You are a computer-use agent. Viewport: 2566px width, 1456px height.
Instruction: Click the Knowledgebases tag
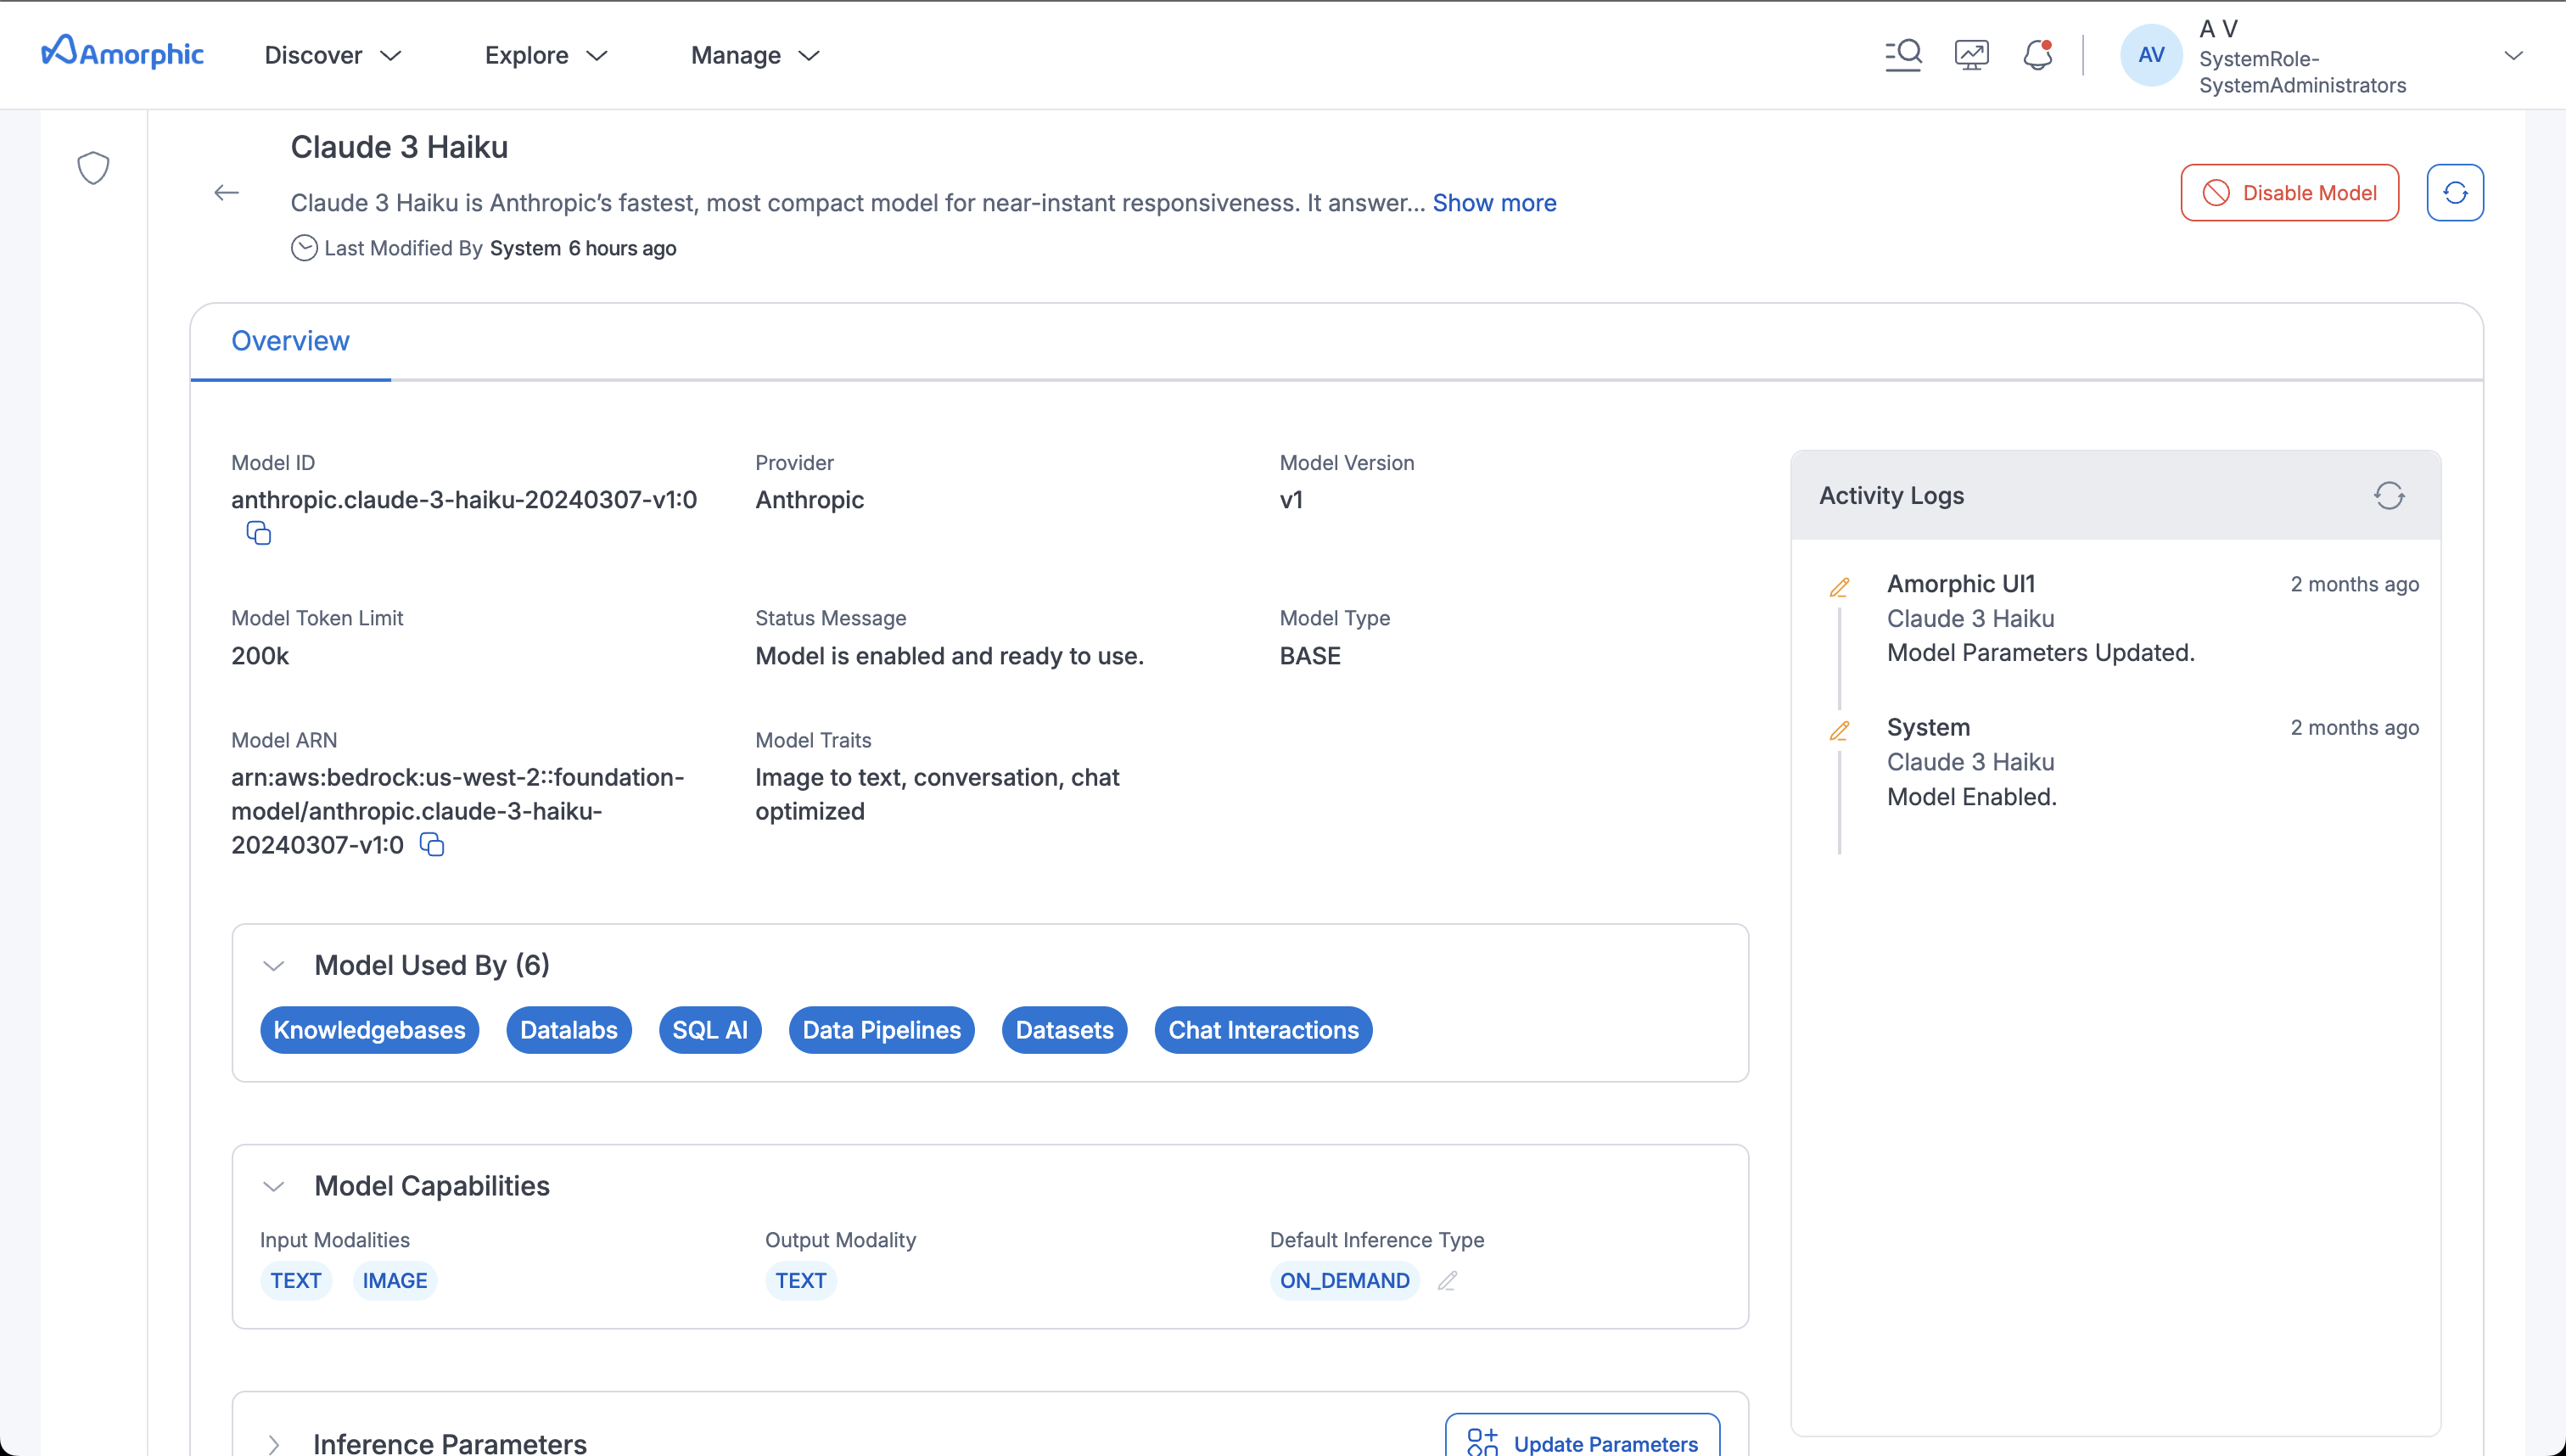pos(369,1030)
